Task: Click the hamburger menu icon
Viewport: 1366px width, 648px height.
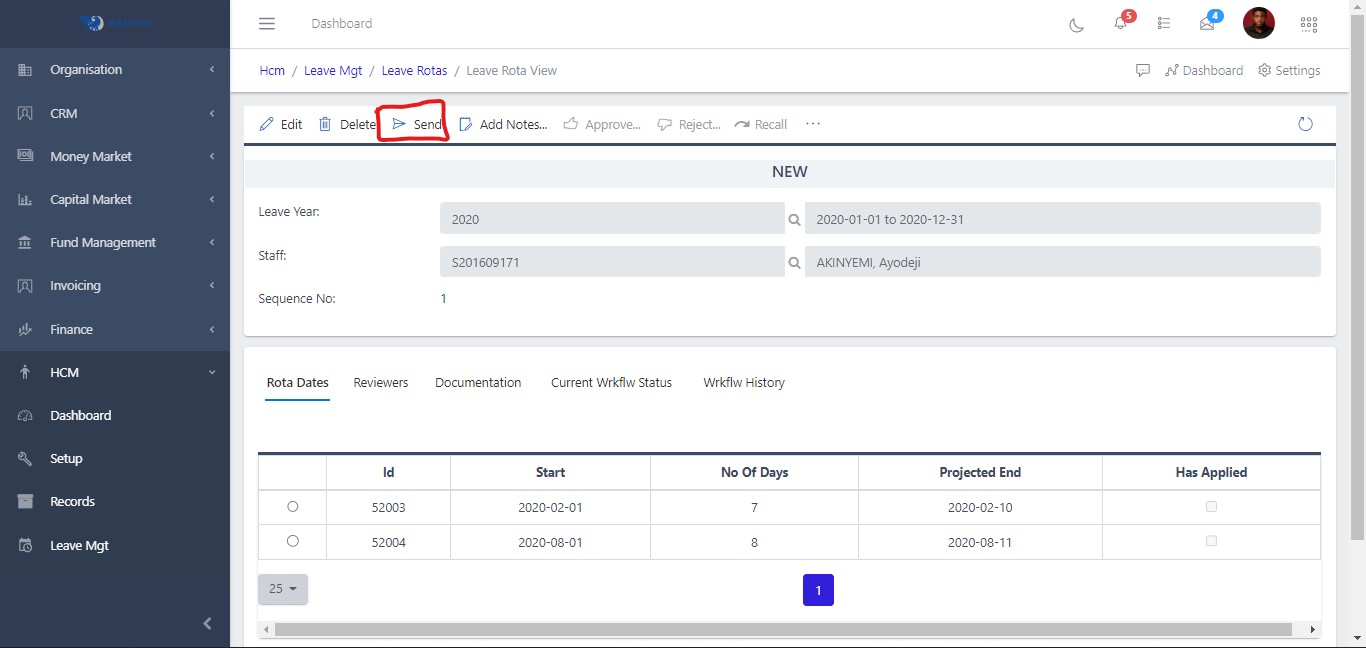Action: 266,24
